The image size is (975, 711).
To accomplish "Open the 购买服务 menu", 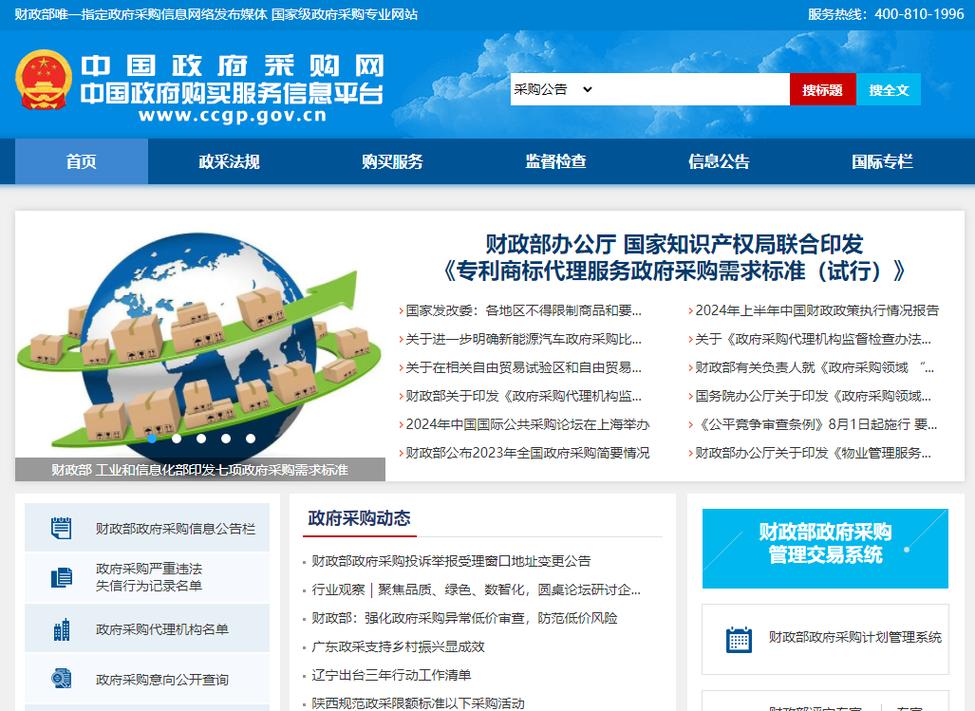I will click(x=392, y=162).
